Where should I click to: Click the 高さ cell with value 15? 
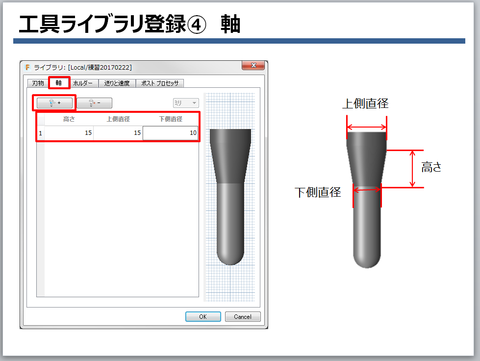point(69,133)
